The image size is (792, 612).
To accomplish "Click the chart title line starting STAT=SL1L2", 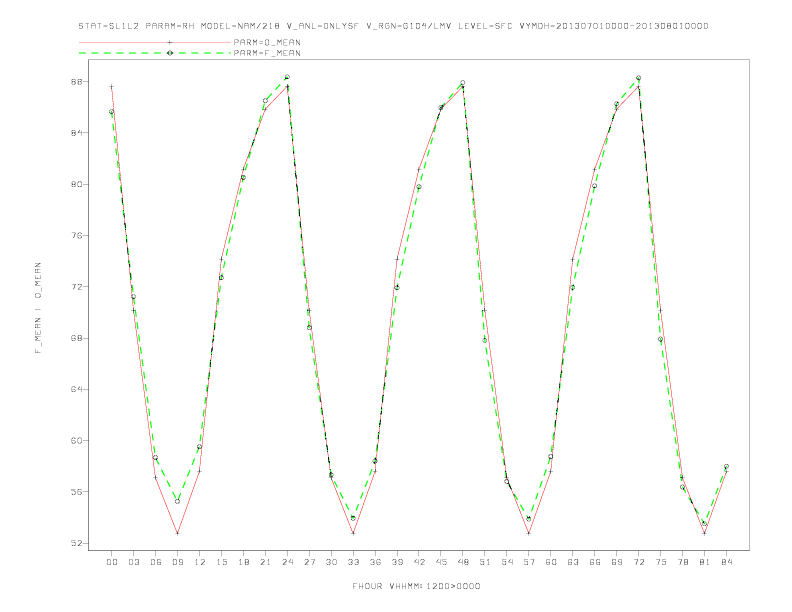I will point(393,26).
